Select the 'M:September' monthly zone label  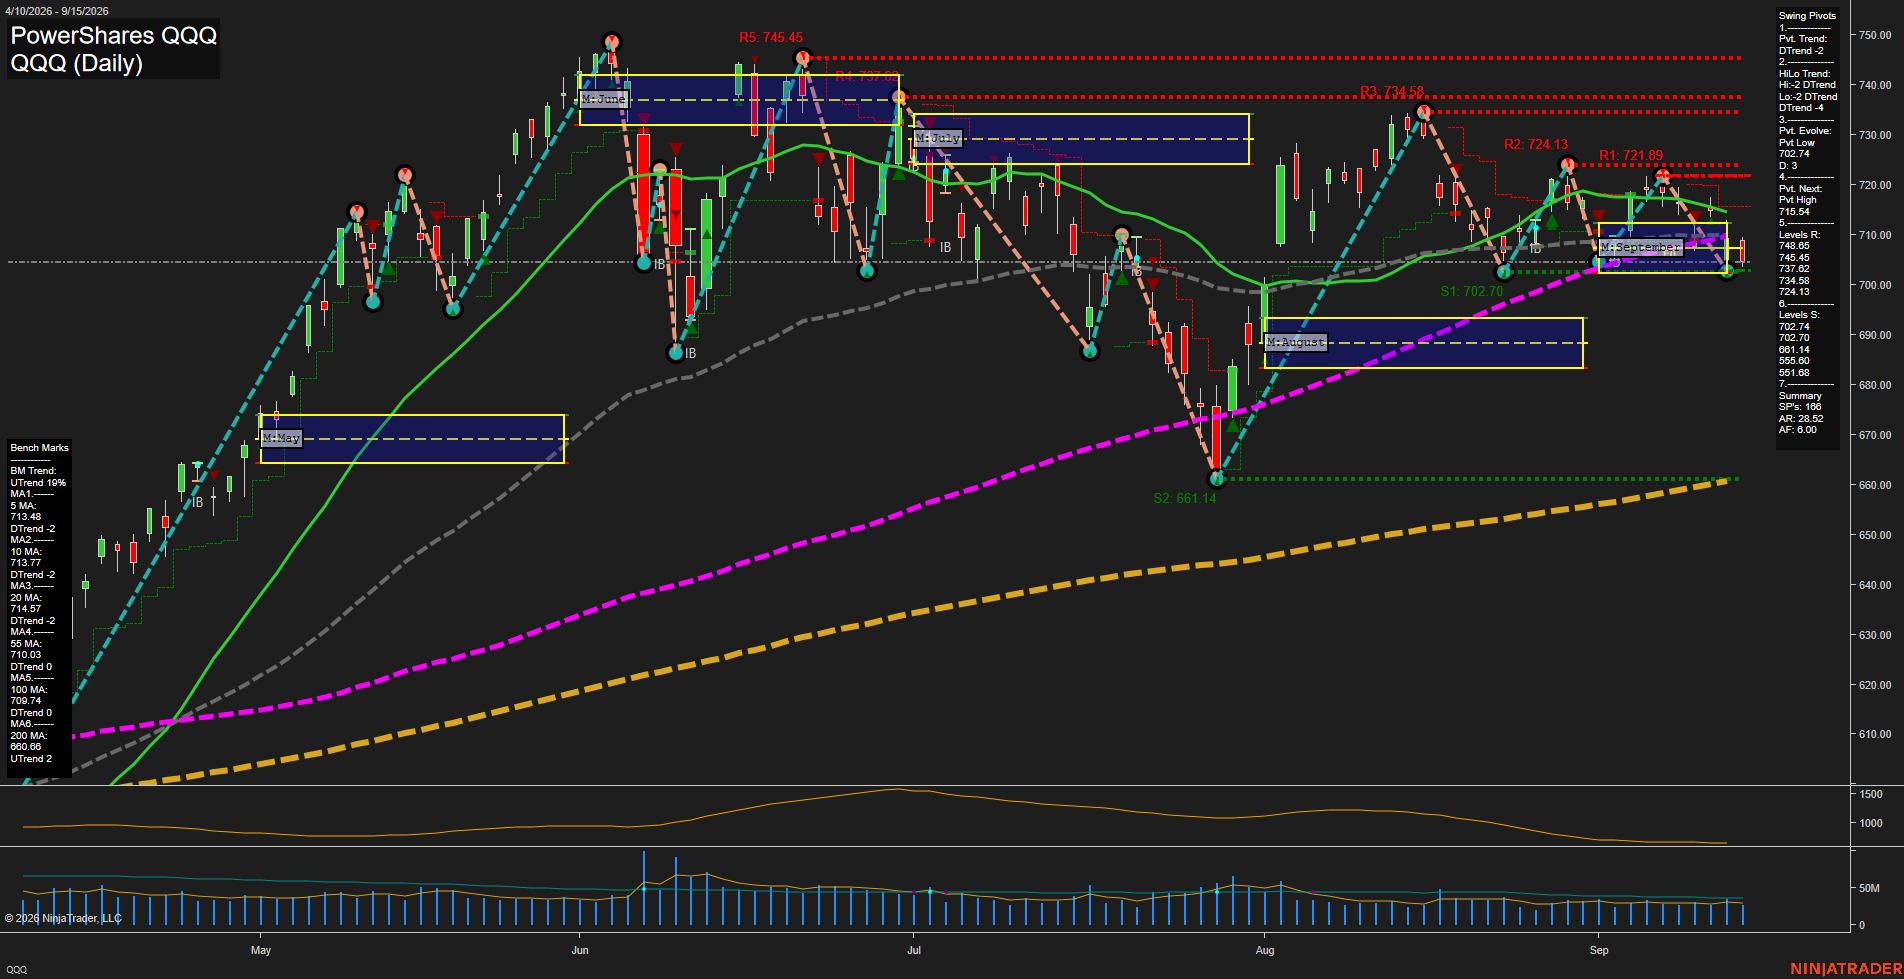click(1640, 247)
